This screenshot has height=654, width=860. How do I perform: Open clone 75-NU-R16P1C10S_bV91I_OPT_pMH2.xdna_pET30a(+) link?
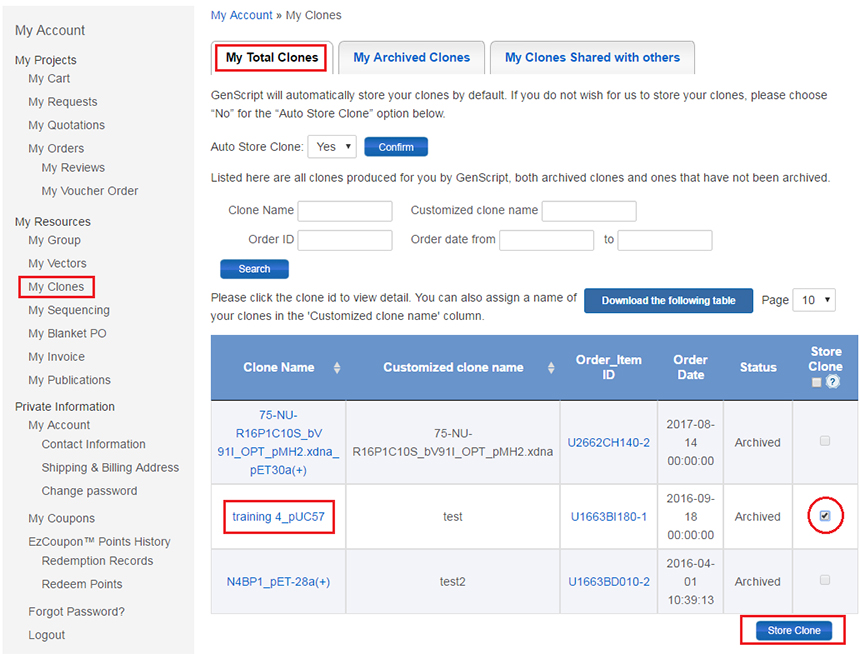pos(278,443)
